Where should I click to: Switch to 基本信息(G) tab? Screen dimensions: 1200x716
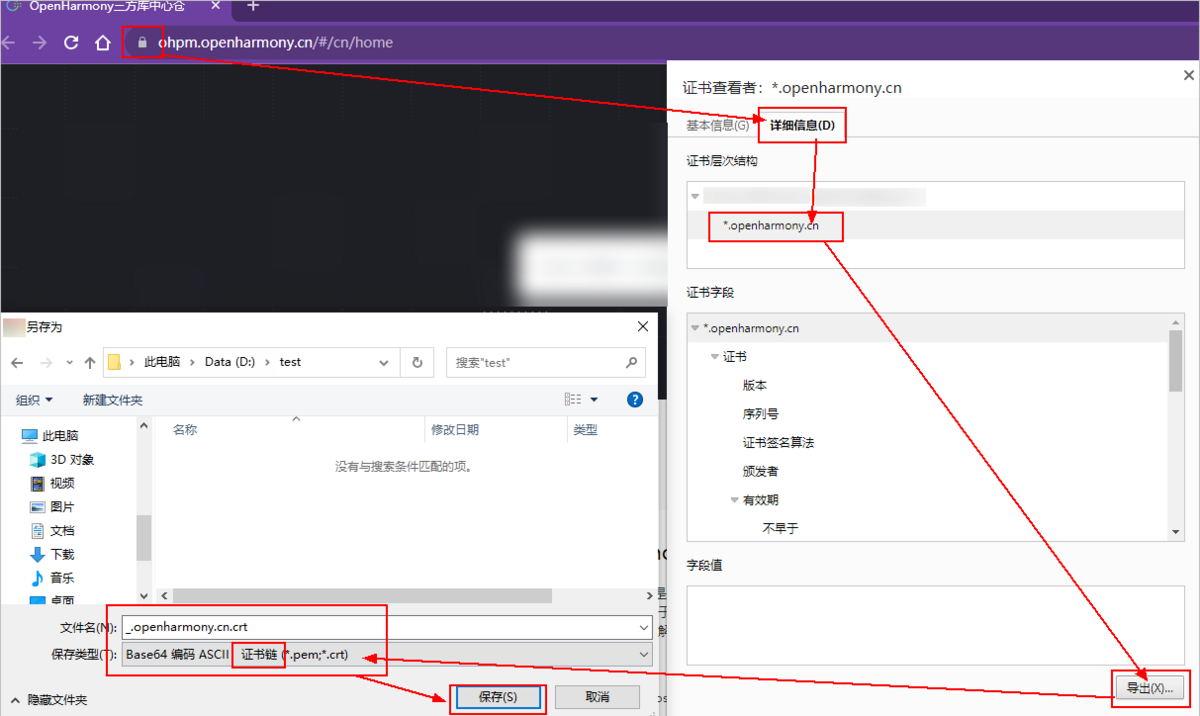(716, 125)
